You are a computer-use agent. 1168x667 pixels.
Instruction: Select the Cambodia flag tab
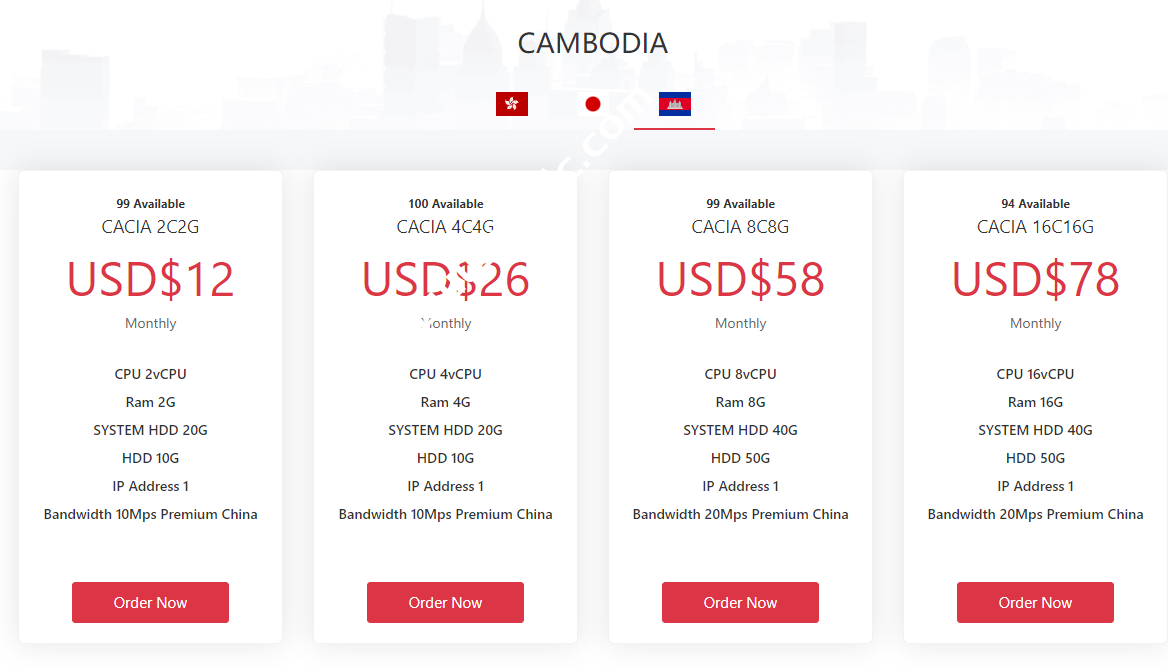click(x=675, y=104)
